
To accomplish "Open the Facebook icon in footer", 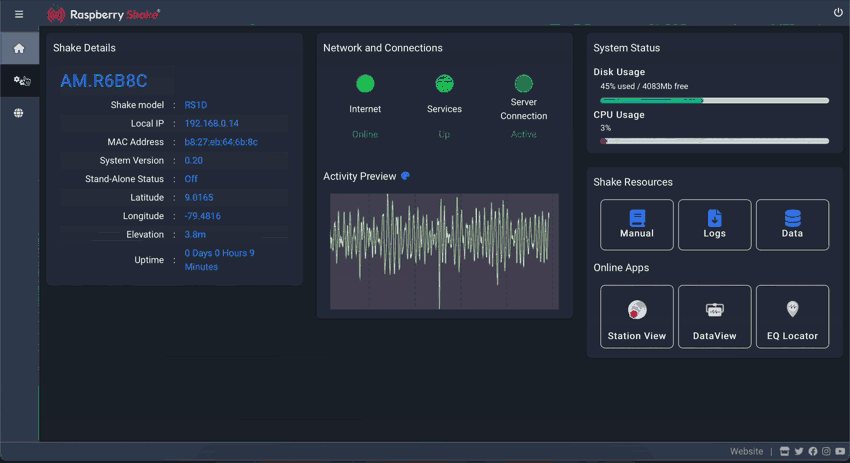I will pos(813,451).
